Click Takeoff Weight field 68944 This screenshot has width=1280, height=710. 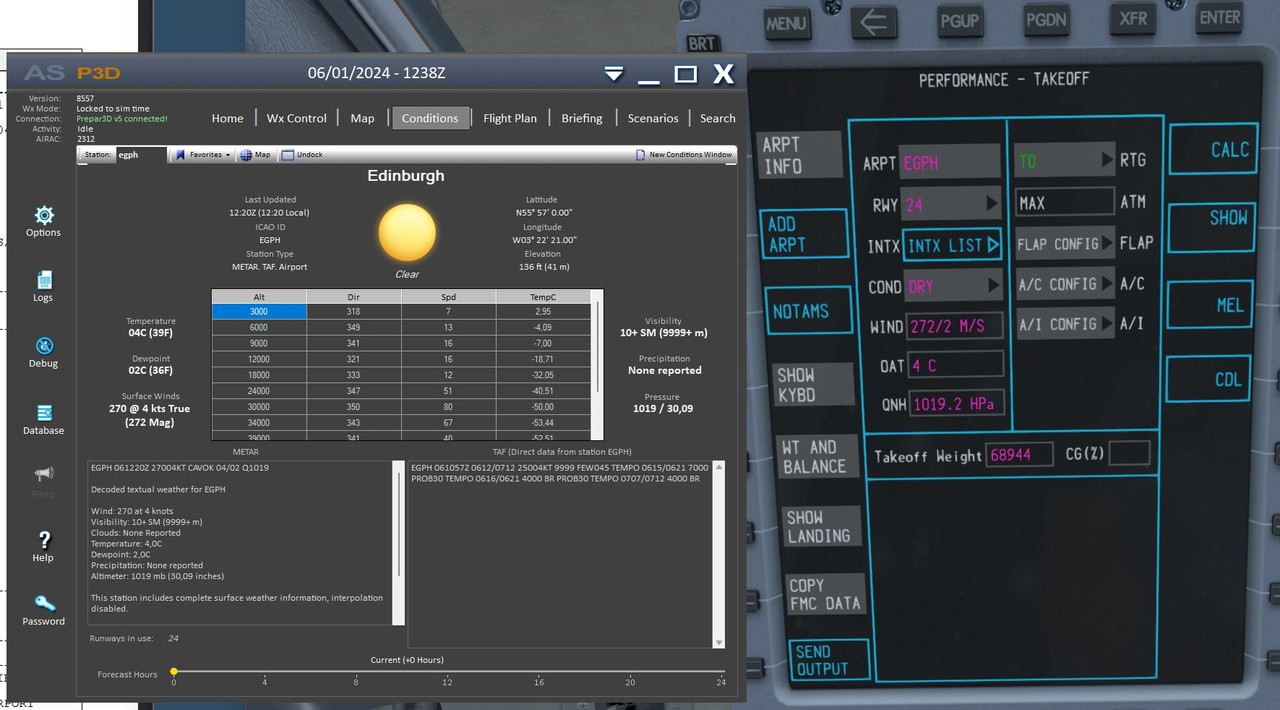(x=1020, y=455)
